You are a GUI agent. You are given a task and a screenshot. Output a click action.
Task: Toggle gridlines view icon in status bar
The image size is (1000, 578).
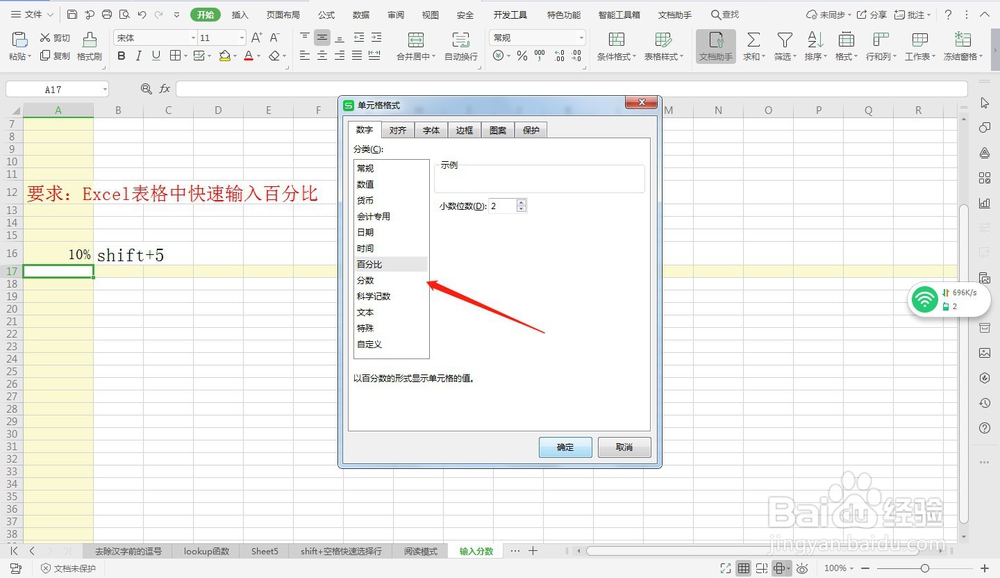(x=744, y=567)
